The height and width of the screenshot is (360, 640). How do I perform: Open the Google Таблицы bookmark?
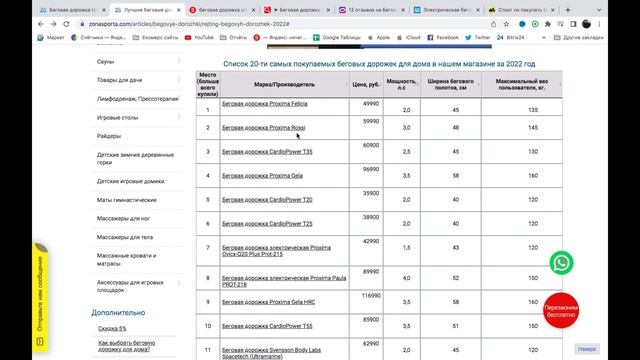tap(337, 38)
